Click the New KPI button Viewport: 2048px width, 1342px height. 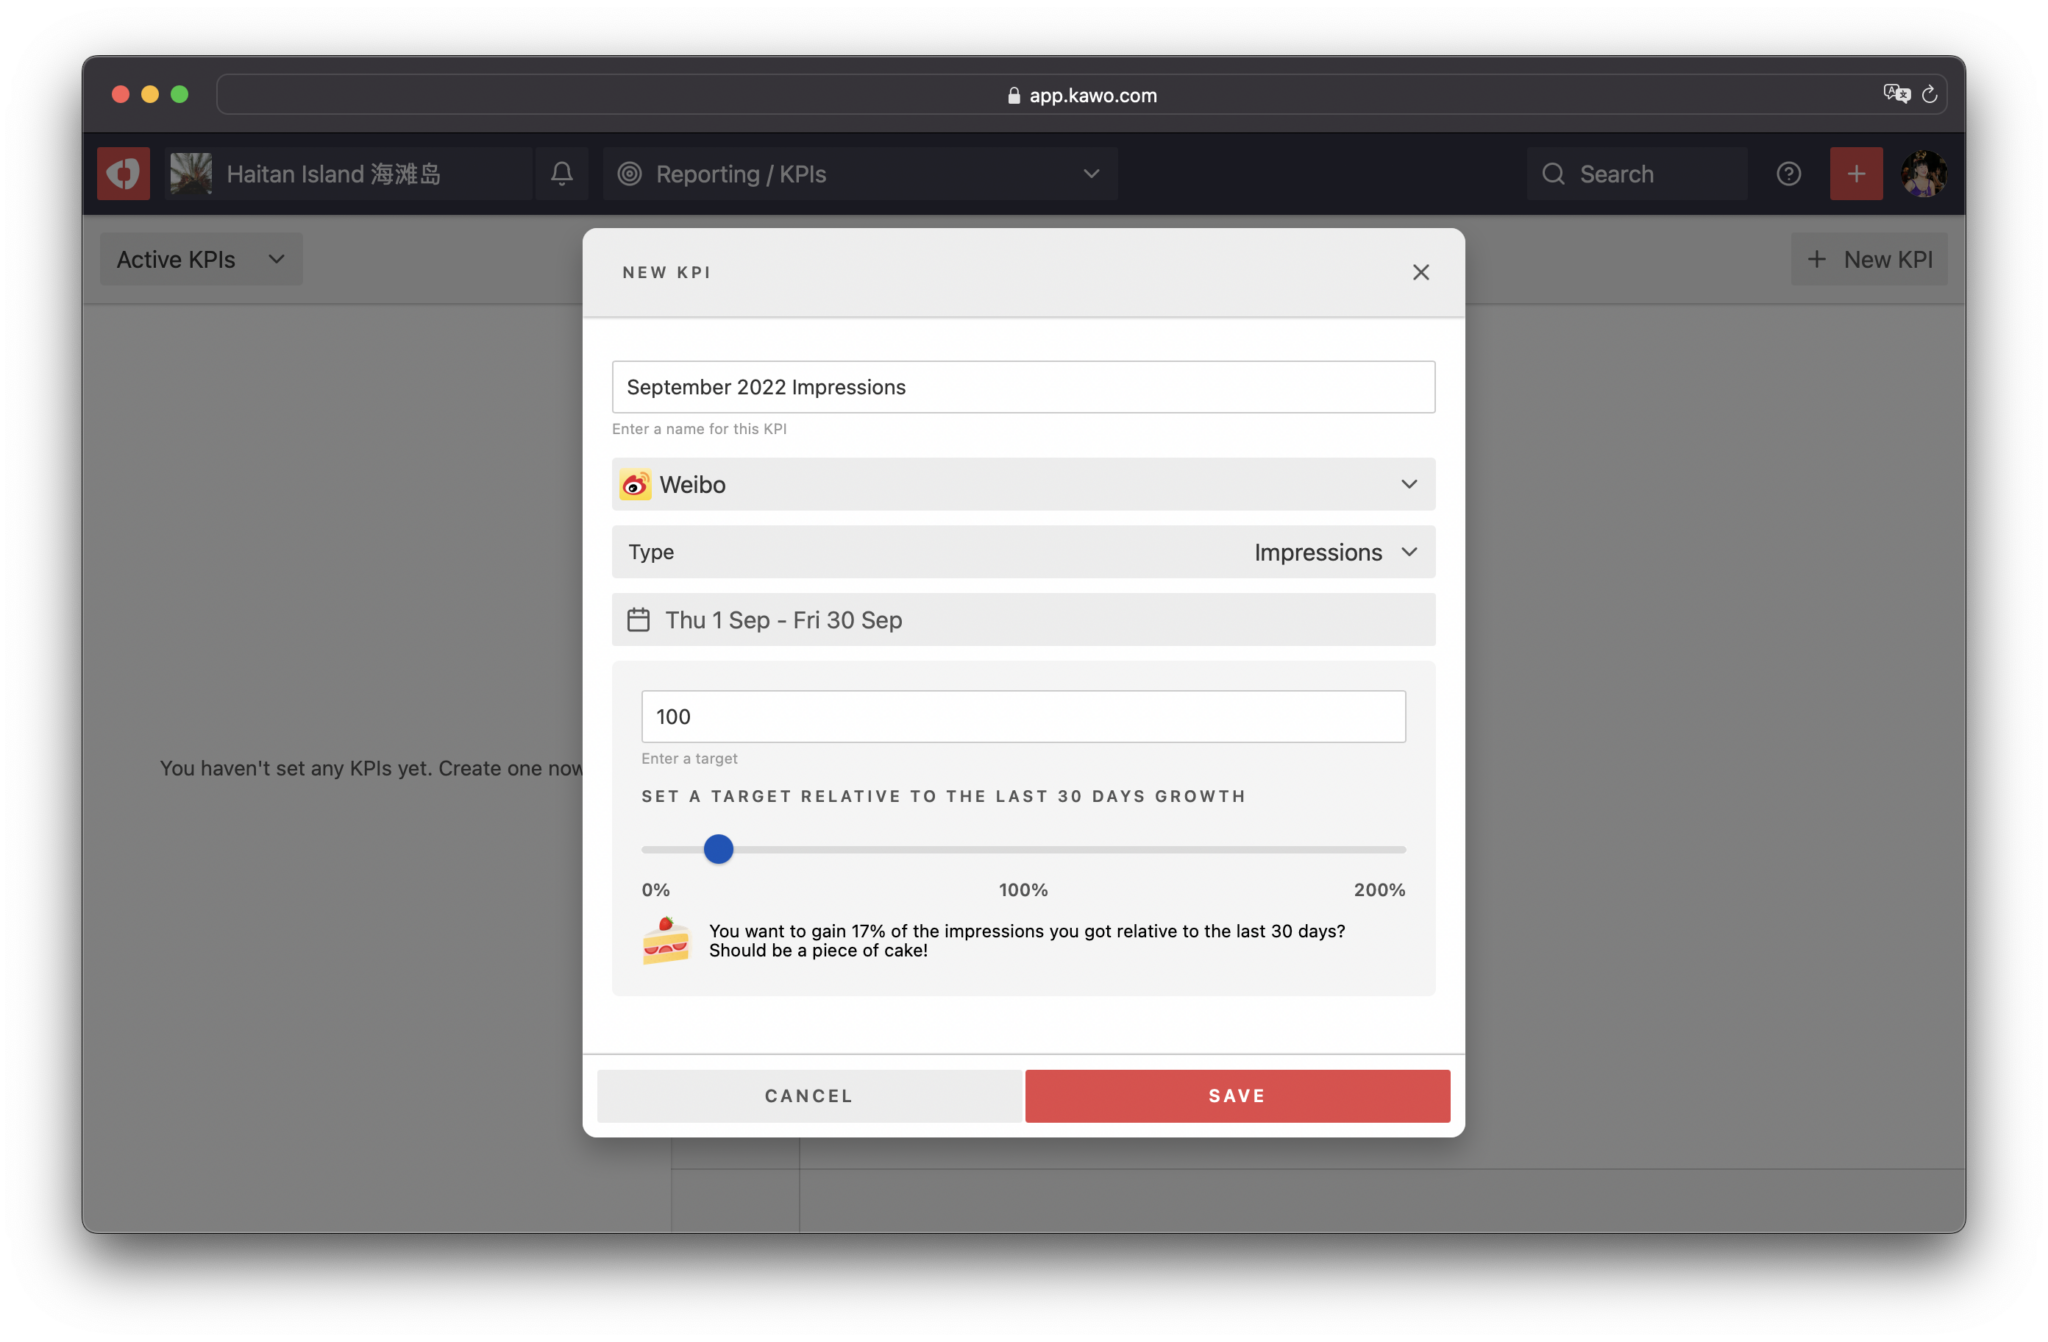1868,259
